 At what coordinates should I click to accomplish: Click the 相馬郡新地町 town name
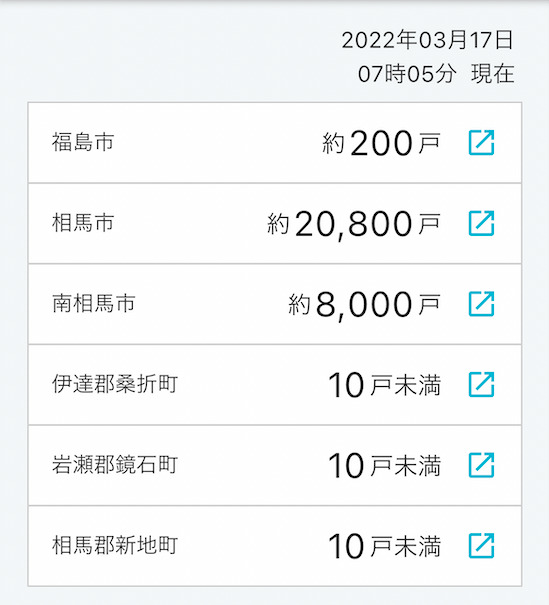pos(115,546)
